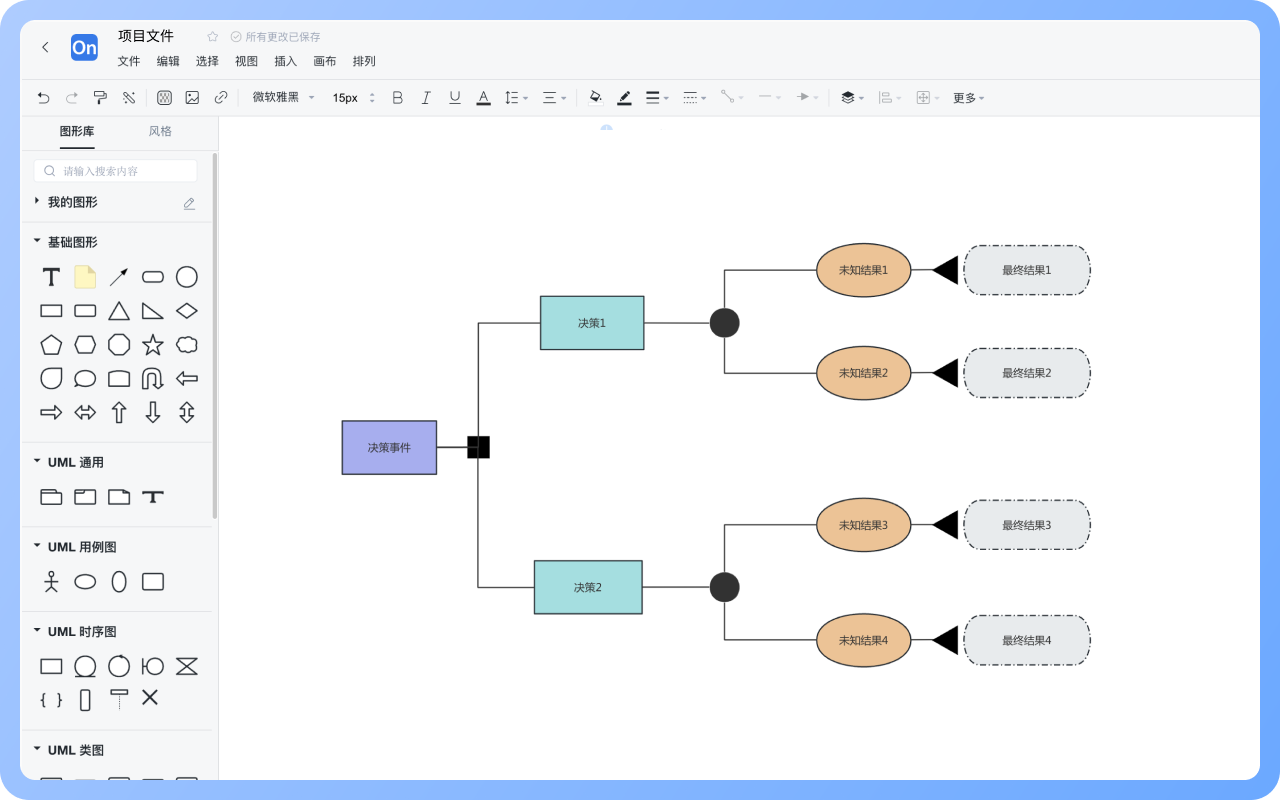Click the insert link icon
Image resolution: width=1280 pixels, height=800 pixels.
pos(221,98)
